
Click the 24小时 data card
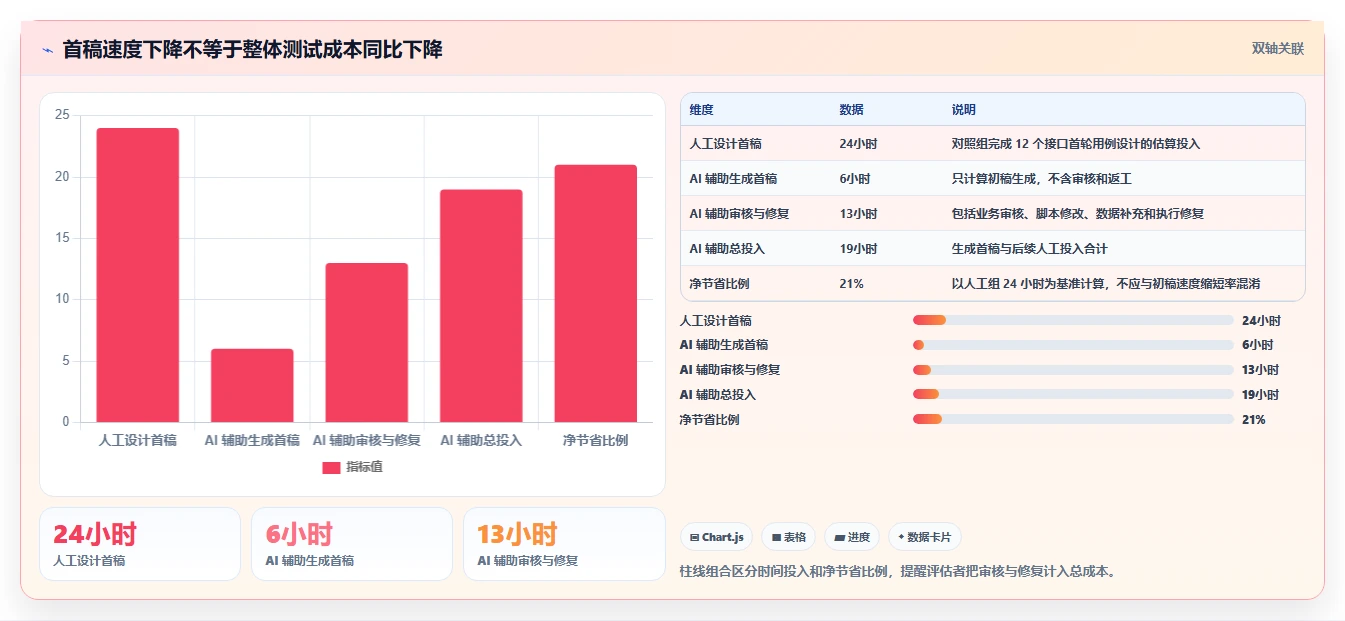click(140, 544)
